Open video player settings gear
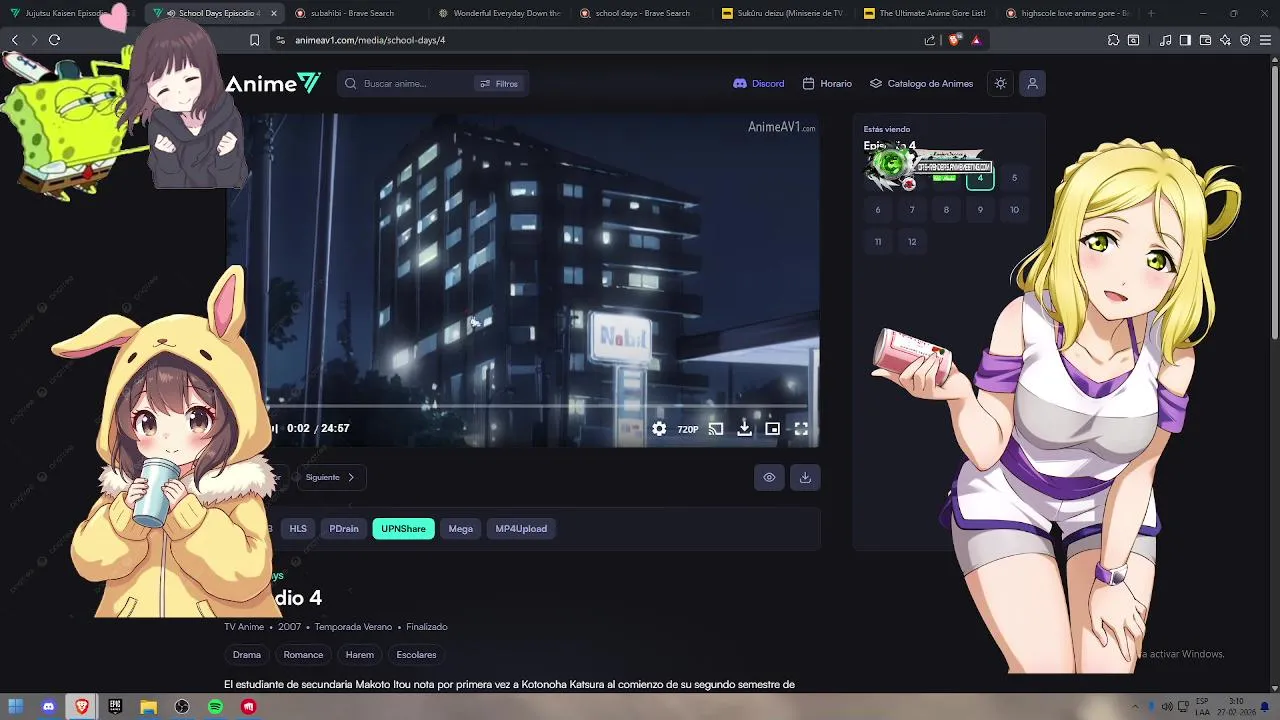This screenshot has width=1280, height=720. tap(659, 428)
